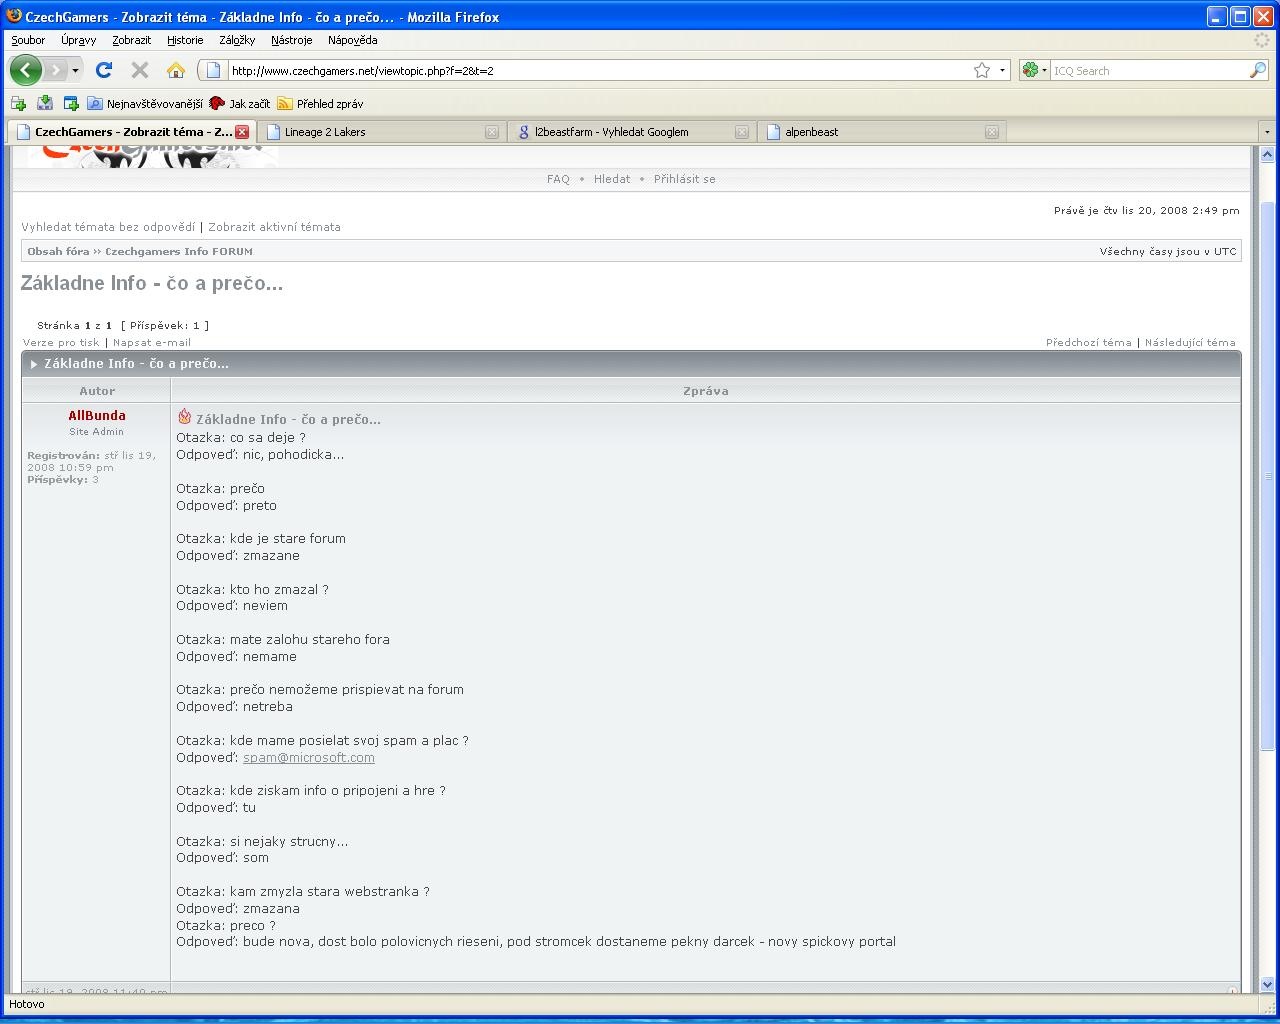Click the vertical scrollbar up arrow

click(x=1267, y=154)
